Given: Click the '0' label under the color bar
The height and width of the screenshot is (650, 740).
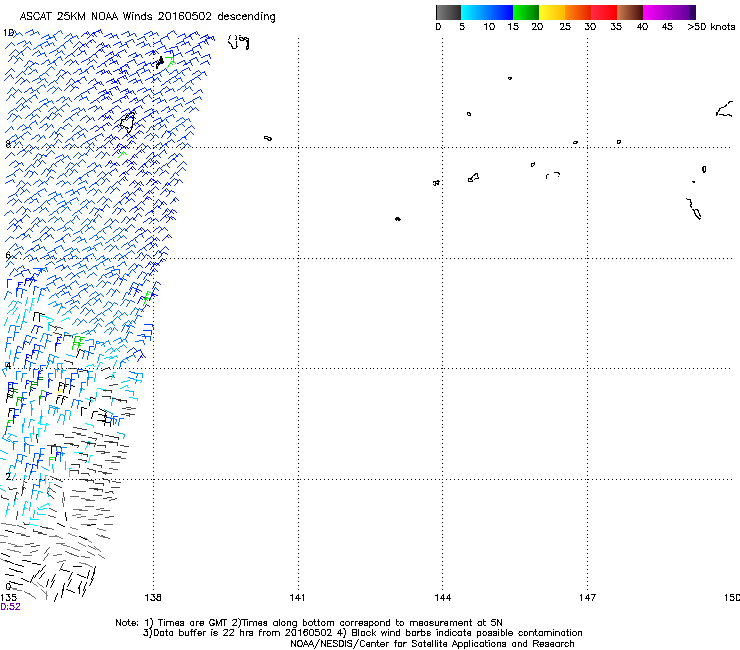Looking at the screenshot, I should click(438, 26).
